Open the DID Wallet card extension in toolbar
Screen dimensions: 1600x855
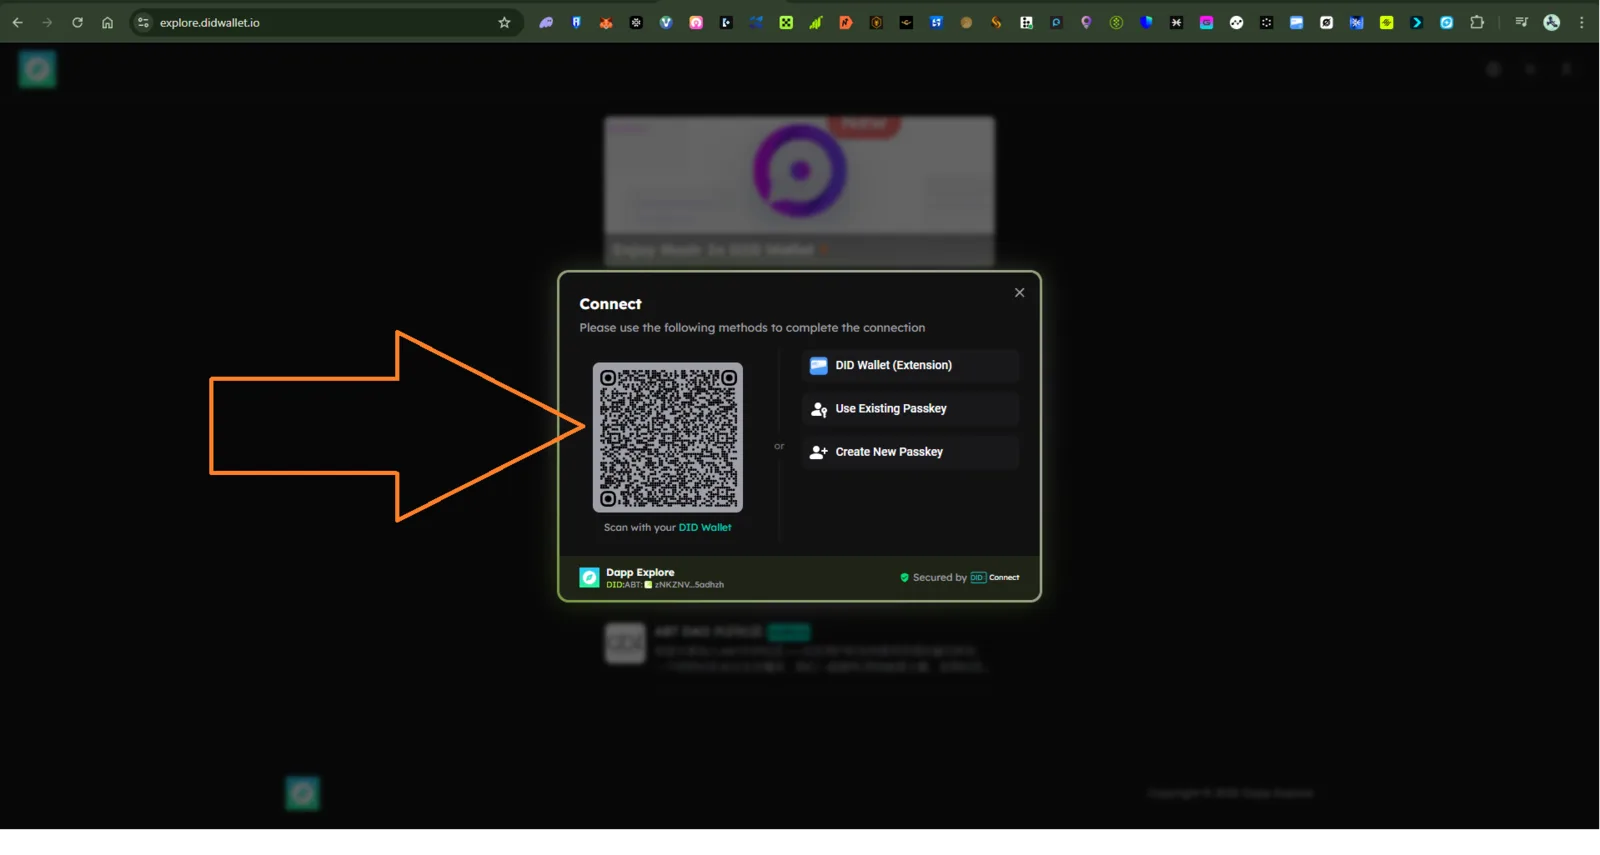(x=1296, y=23)
